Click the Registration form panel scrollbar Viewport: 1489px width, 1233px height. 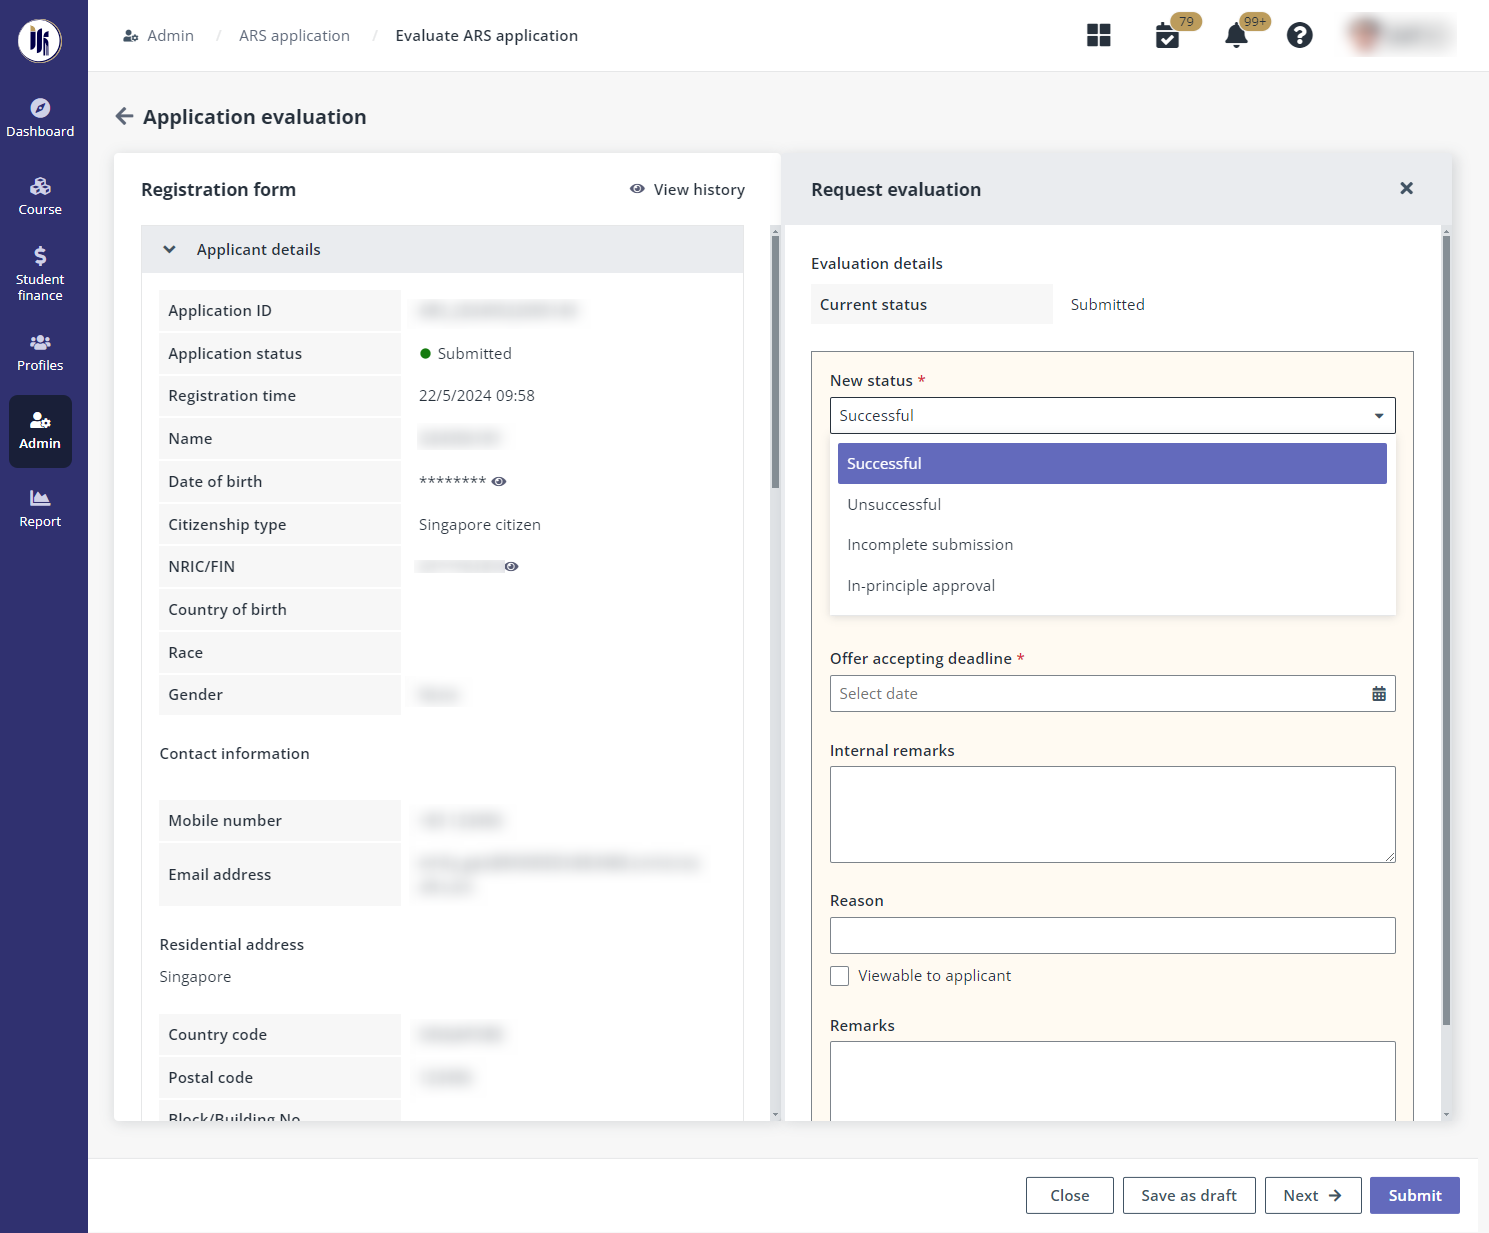click(x=775, y=360)
